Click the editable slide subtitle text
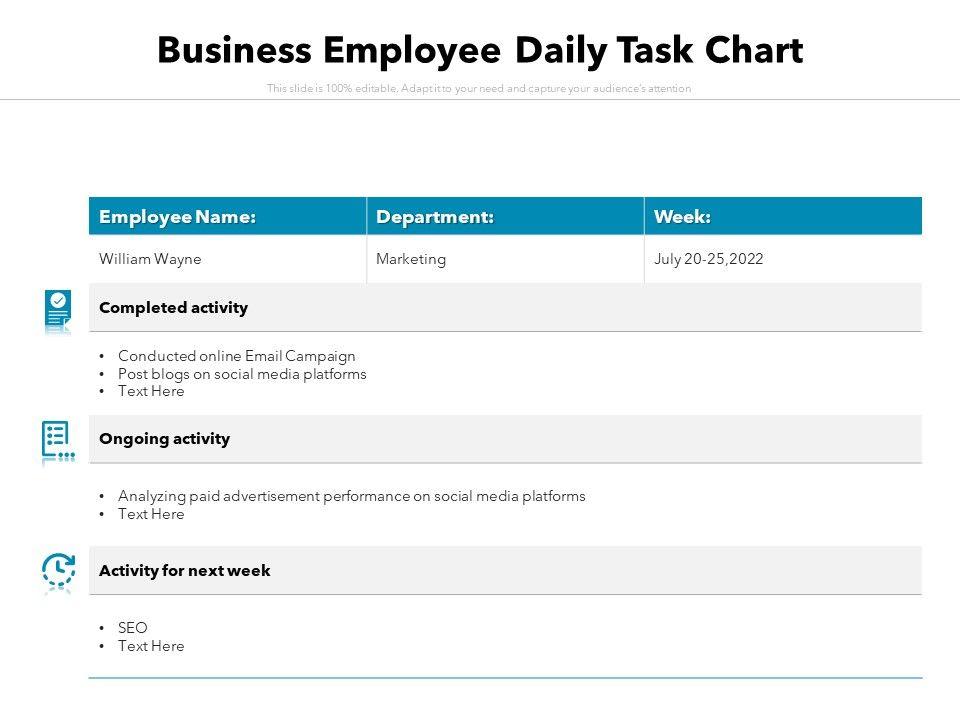 479,89
